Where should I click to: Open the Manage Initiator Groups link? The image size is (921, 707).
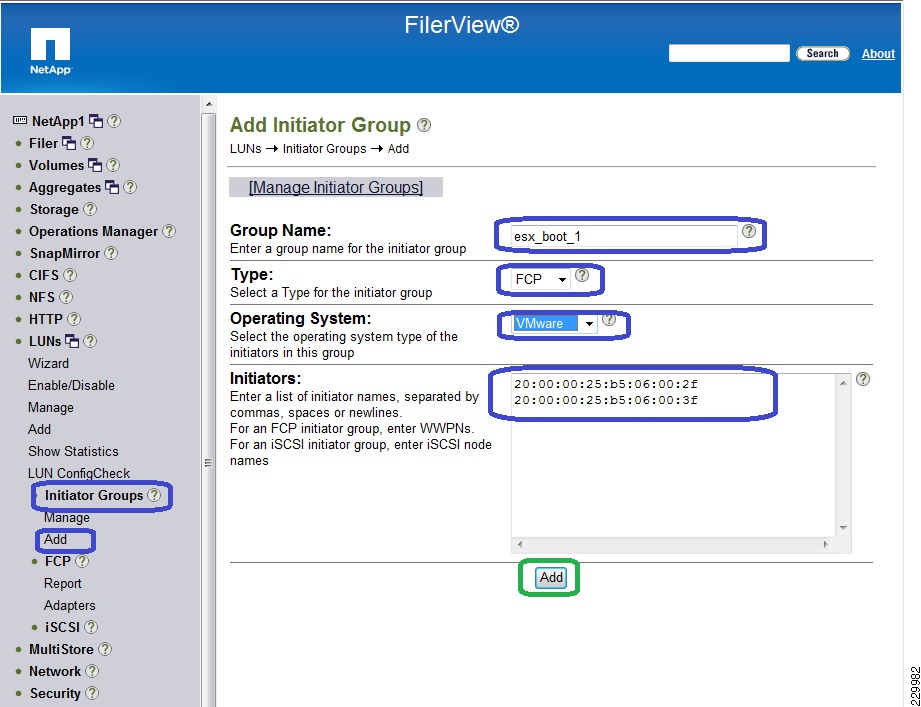[336, 187]
